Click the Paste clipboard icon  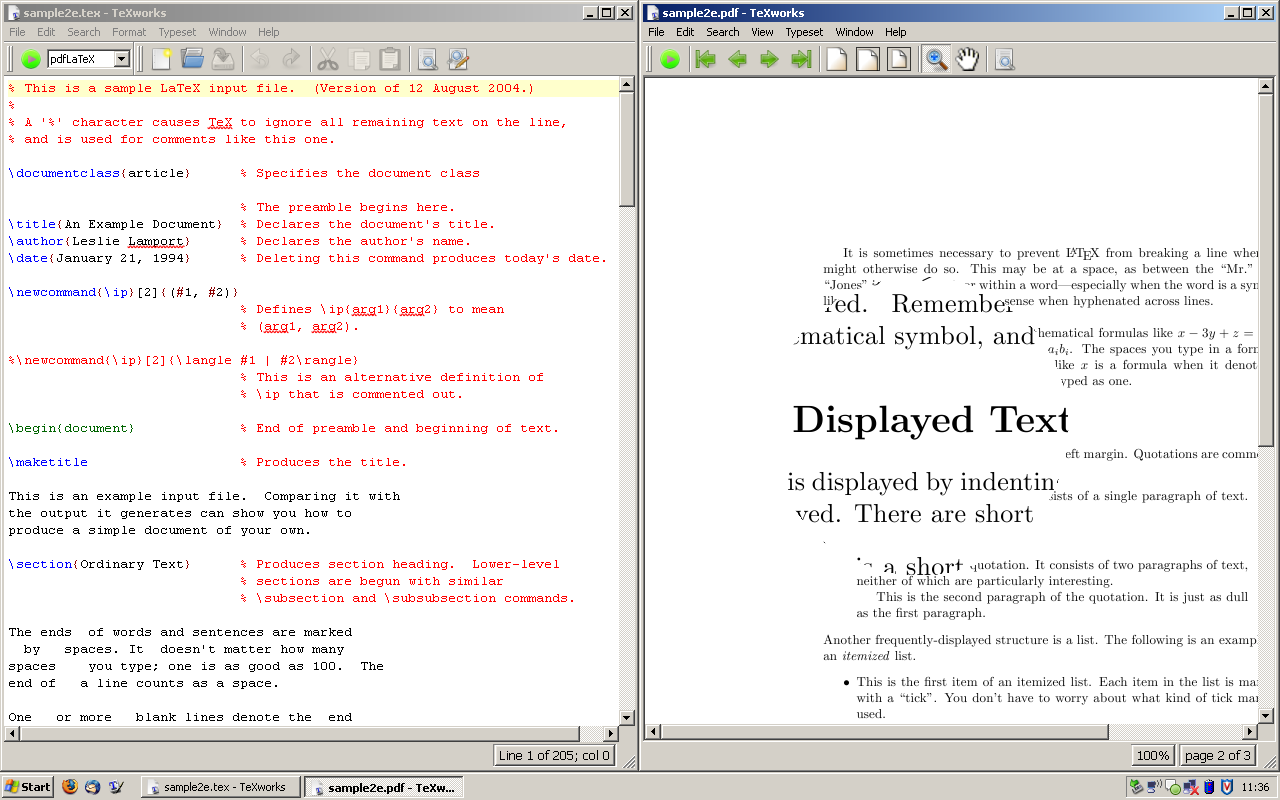[390, 59]
